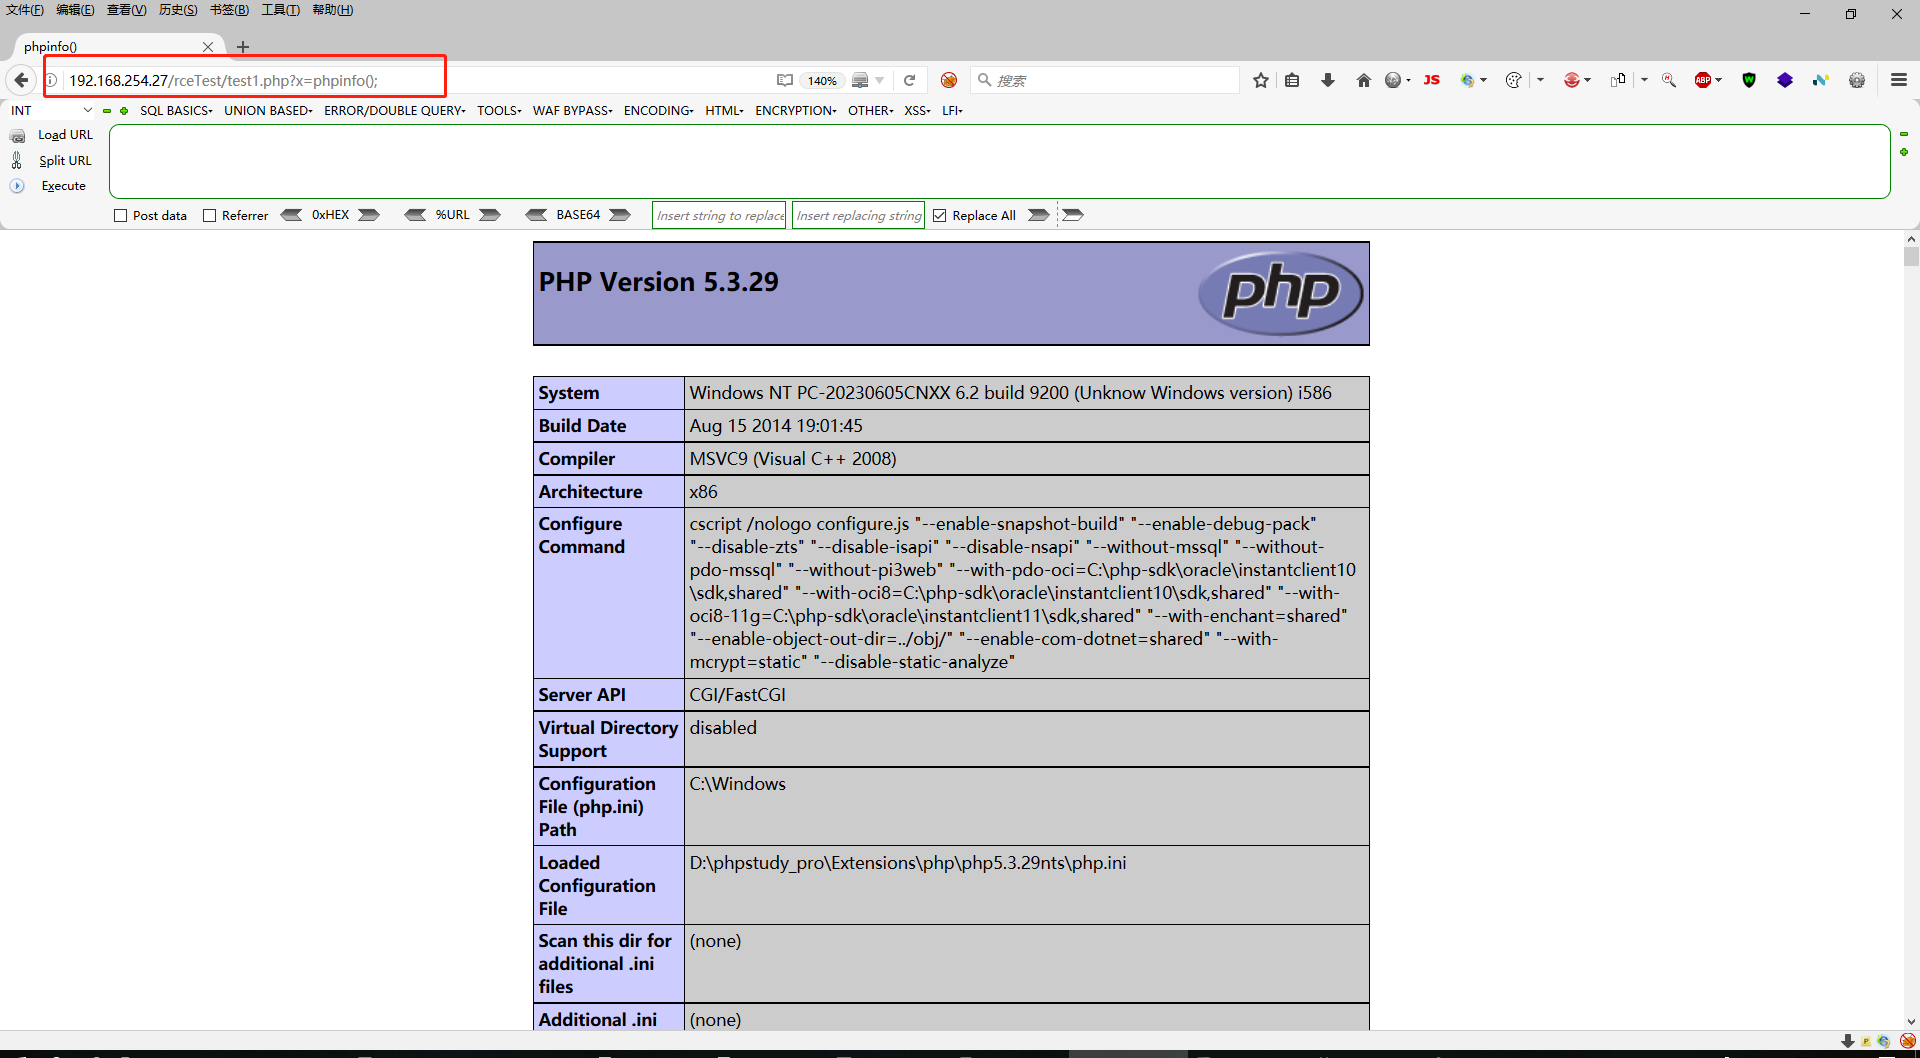The width and height of the screenshot is (1920, 1058).
Task: Click the orange blocked icon beside reload
Action: pyautogui.click(x=949, y=80)
